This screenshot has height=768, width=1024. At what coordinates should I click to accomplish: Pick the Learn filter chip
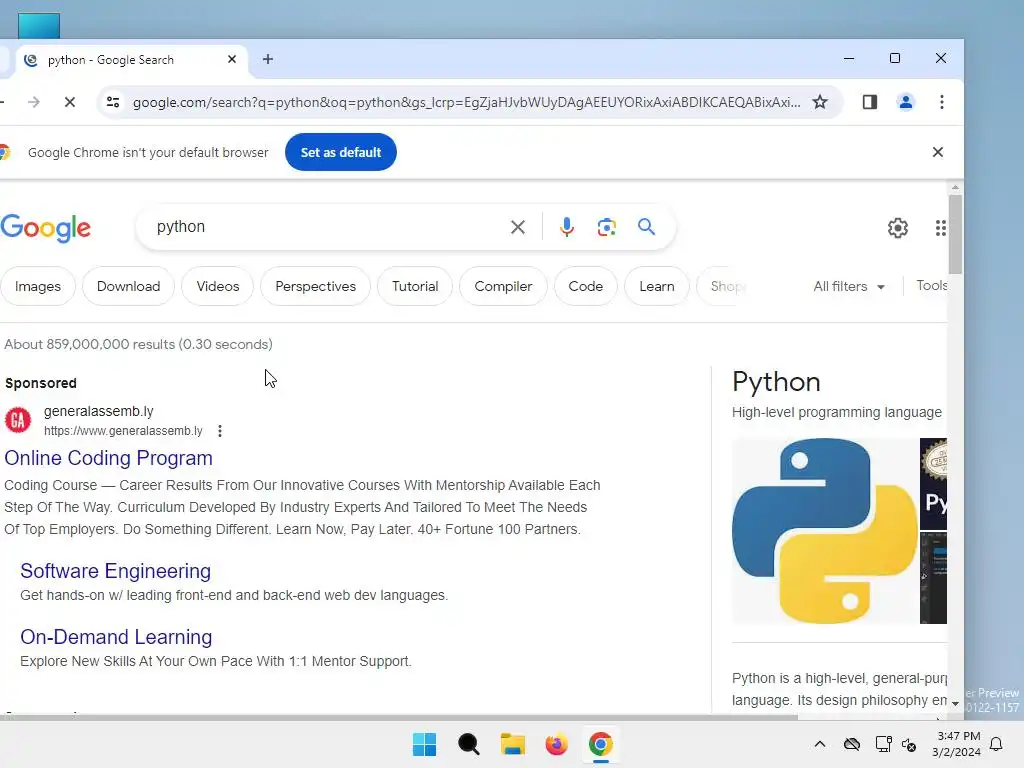656,286
